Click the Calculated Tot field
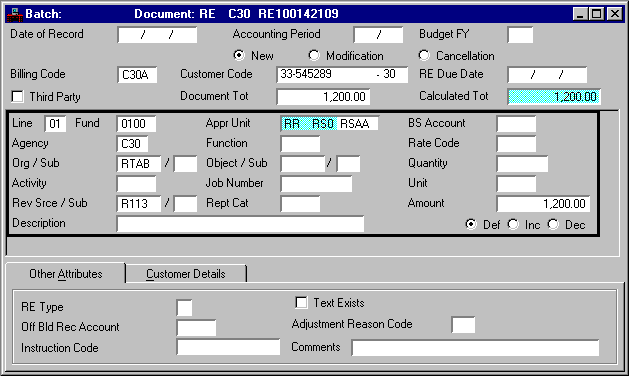 (x=554, y=97)
